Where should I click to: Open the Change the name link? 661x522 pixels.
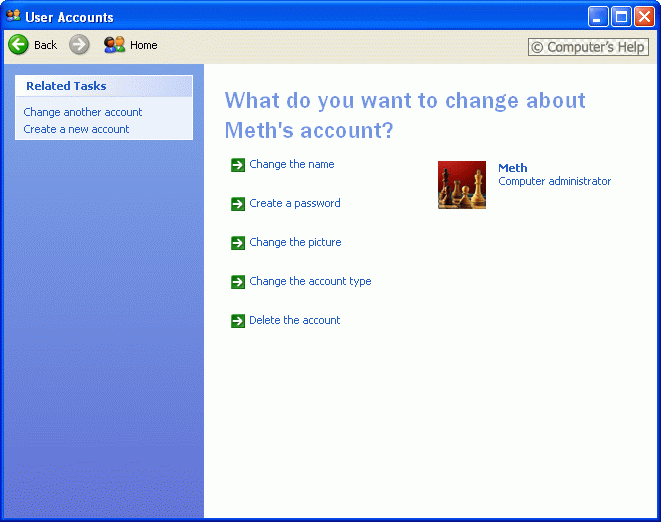point(292,164)
